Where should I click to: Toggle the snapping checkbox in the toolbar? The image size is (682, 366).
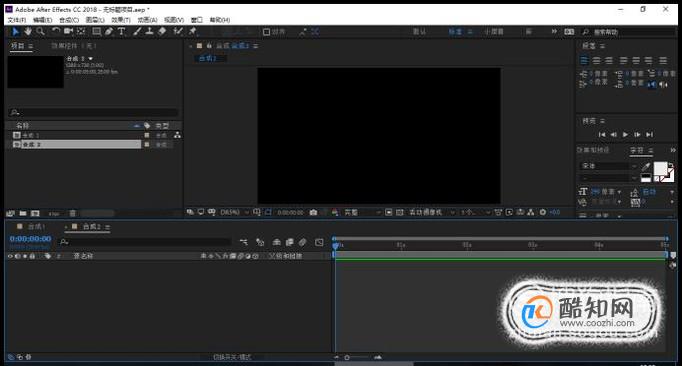coord(267,32)
